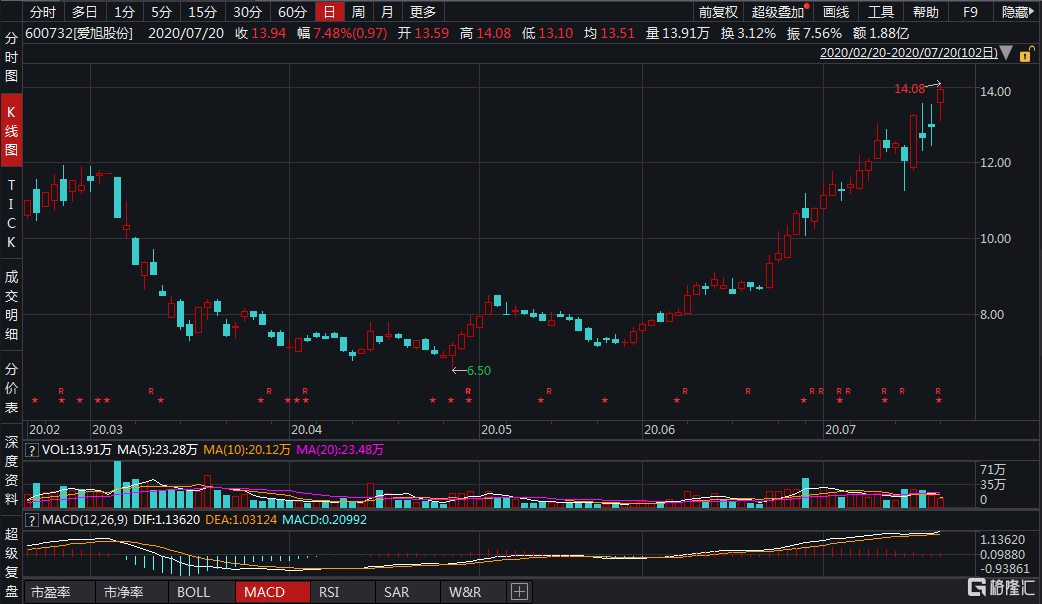Open the TICK sidebar view
Image resolution: width=1042 pixels, height=604 pixels.
point(11,213)
